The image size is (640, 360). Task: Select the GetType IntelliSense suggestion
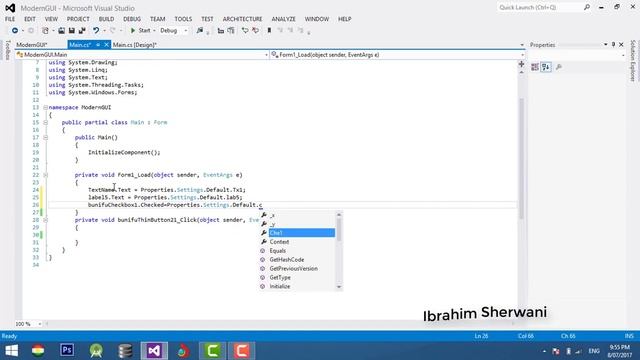(x=298, y=278)
